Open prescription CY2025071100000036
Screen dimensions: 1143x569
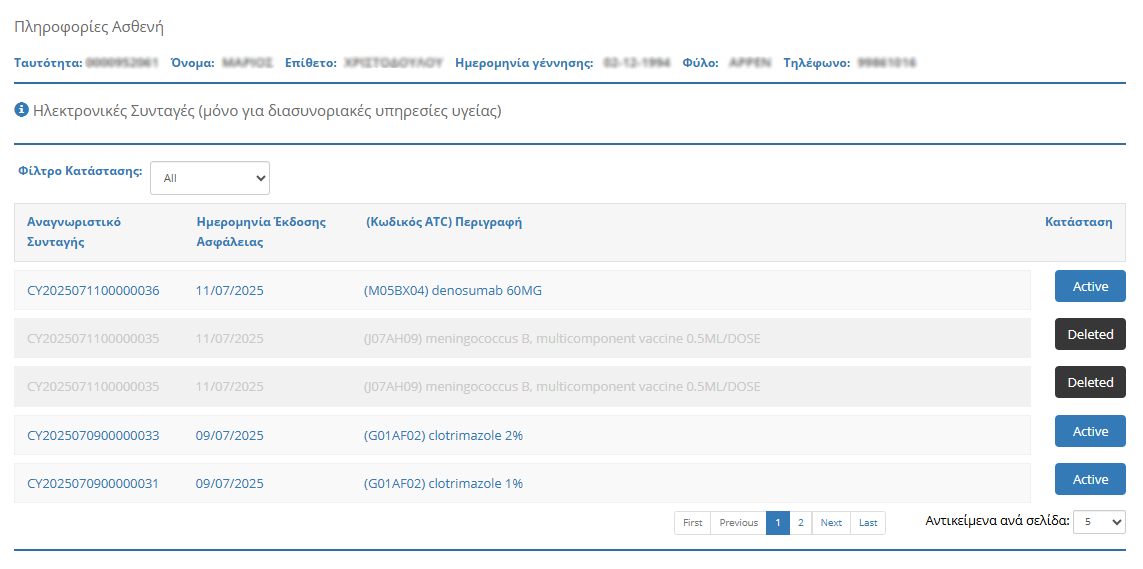pyautogui.click(x=93, y=291)
